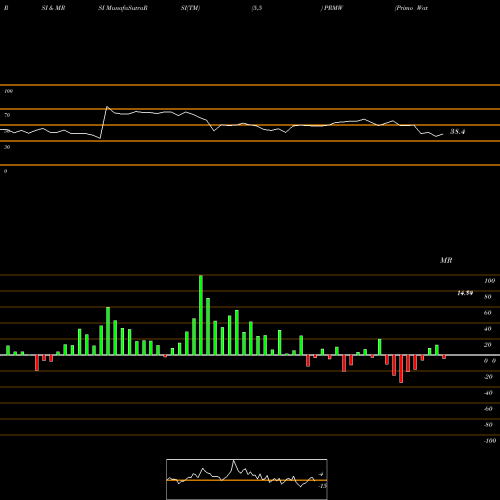Click the tallest green histogram bar

tap(201, 315)
